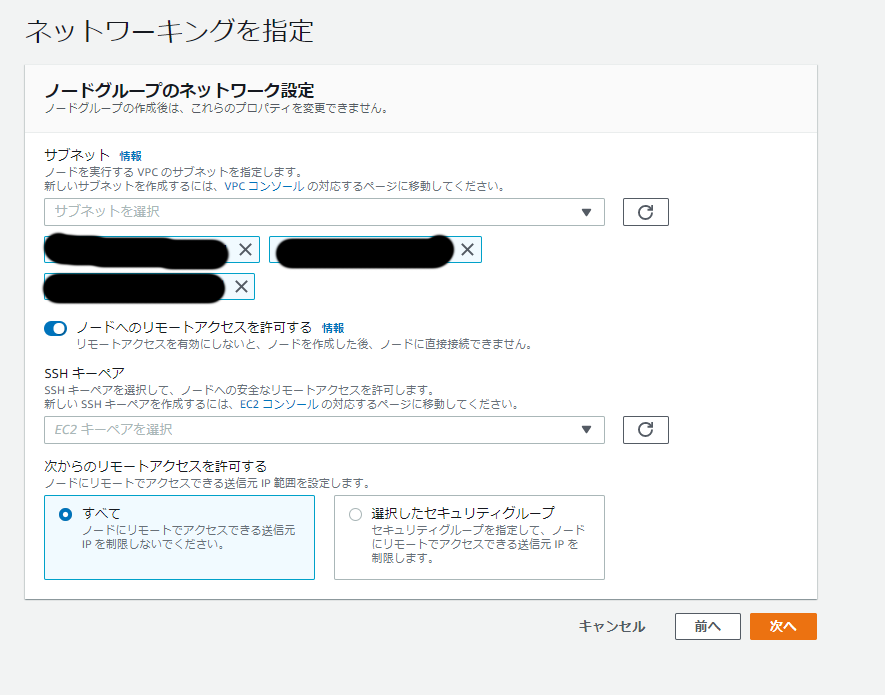Screen dimensions: 885x695
Task: Select the すべて radio option
Action: pos(66,514)
